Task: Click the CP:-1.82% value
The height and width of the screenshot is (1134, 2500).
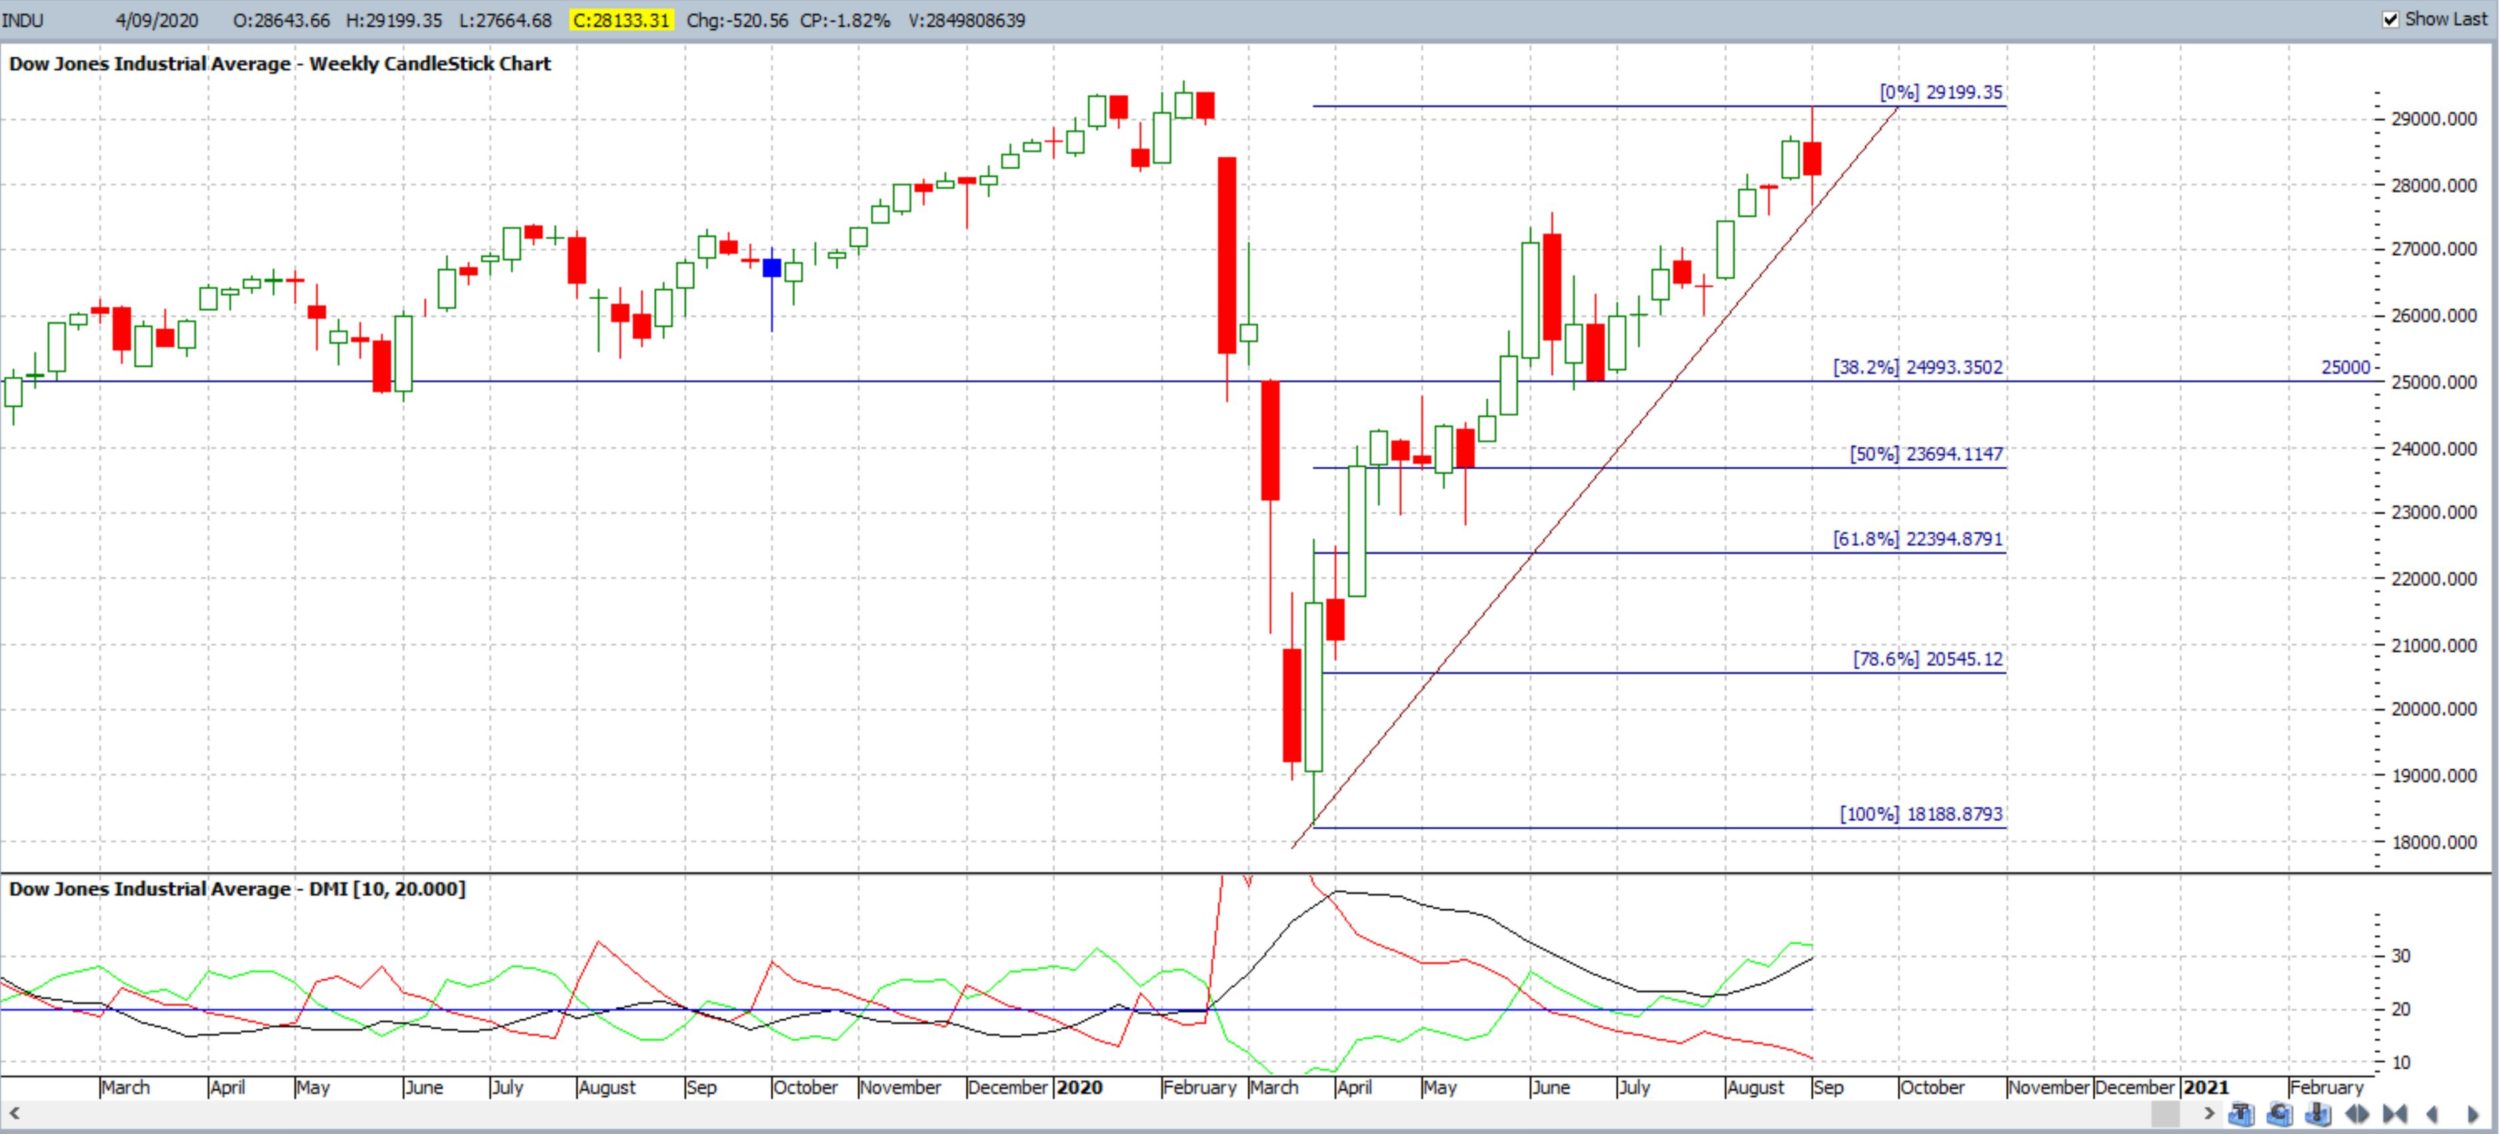Action: coord(845,20)
